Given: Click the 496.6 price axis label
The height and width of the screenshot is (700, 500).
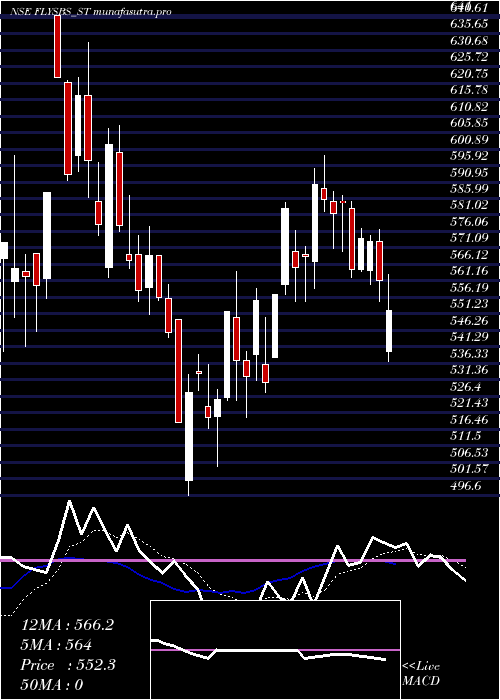Looking at the screenshot, I should (x=466, y=486).
